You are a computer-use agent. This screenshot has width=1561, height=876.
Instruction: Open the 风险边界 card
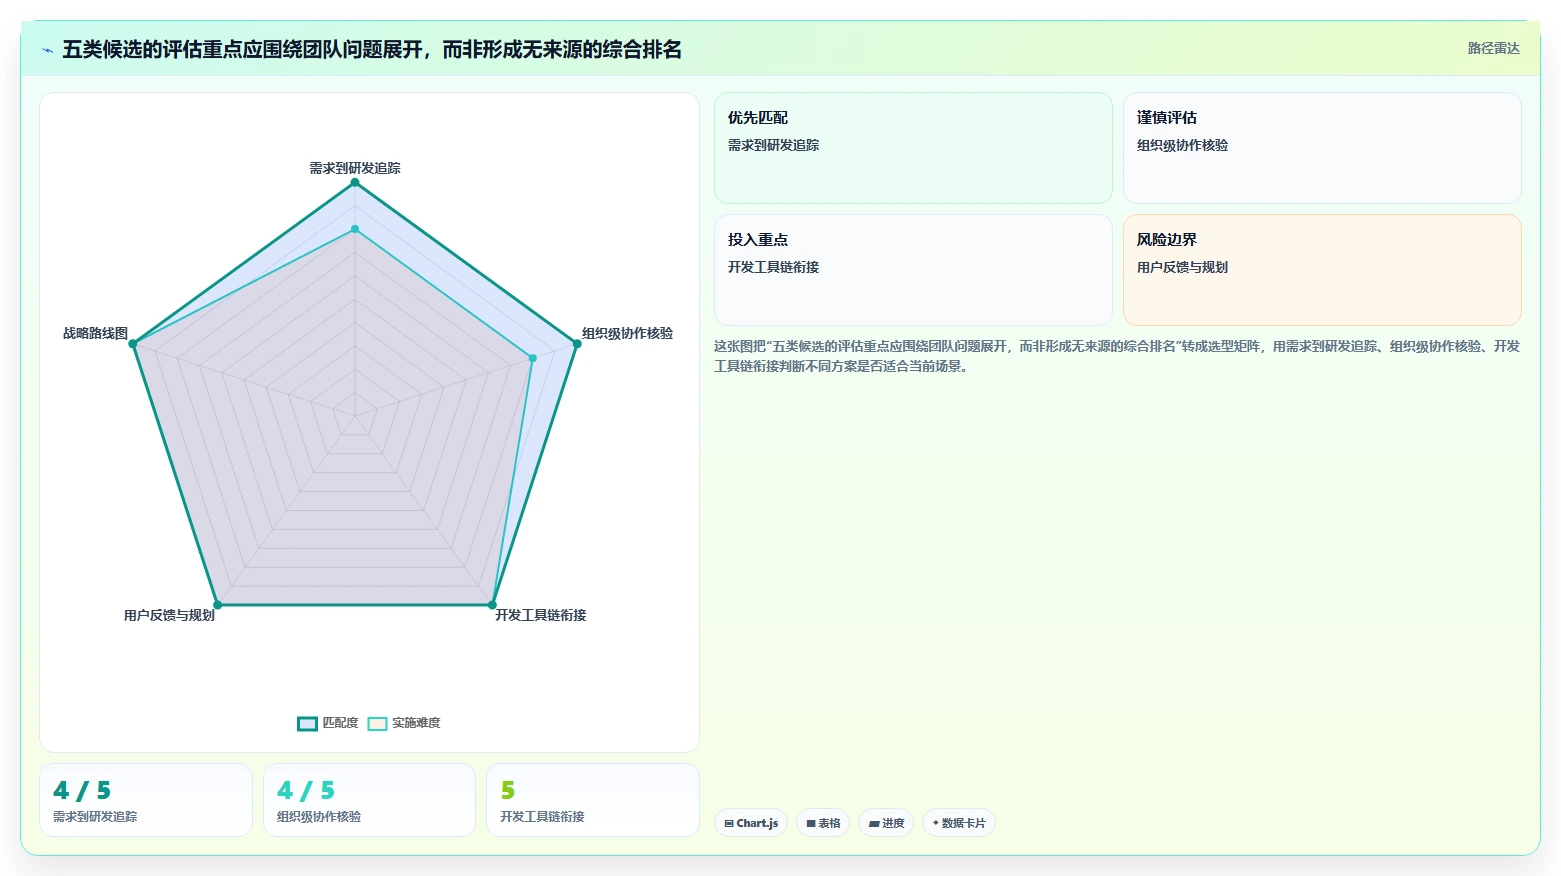pyautogui.click(x=1322, y=270)
